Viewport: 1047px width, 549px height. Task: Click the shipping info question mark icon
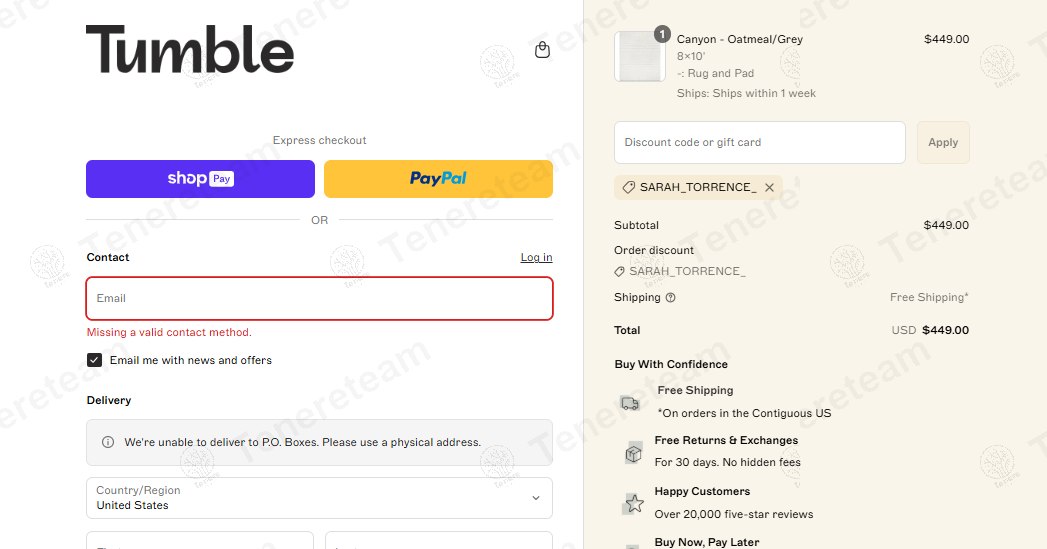click(x=670, y=297)
